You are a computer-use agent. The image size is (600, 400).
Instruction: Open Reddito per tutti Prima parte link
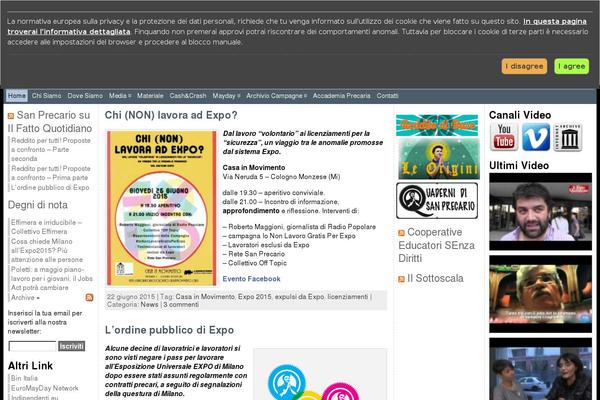coord(51,173)
